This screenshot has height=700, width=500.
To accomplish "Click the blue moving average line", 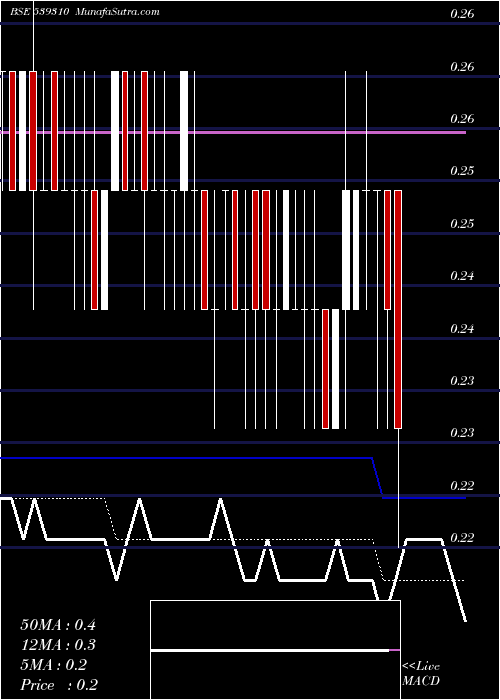I will 233,458.
